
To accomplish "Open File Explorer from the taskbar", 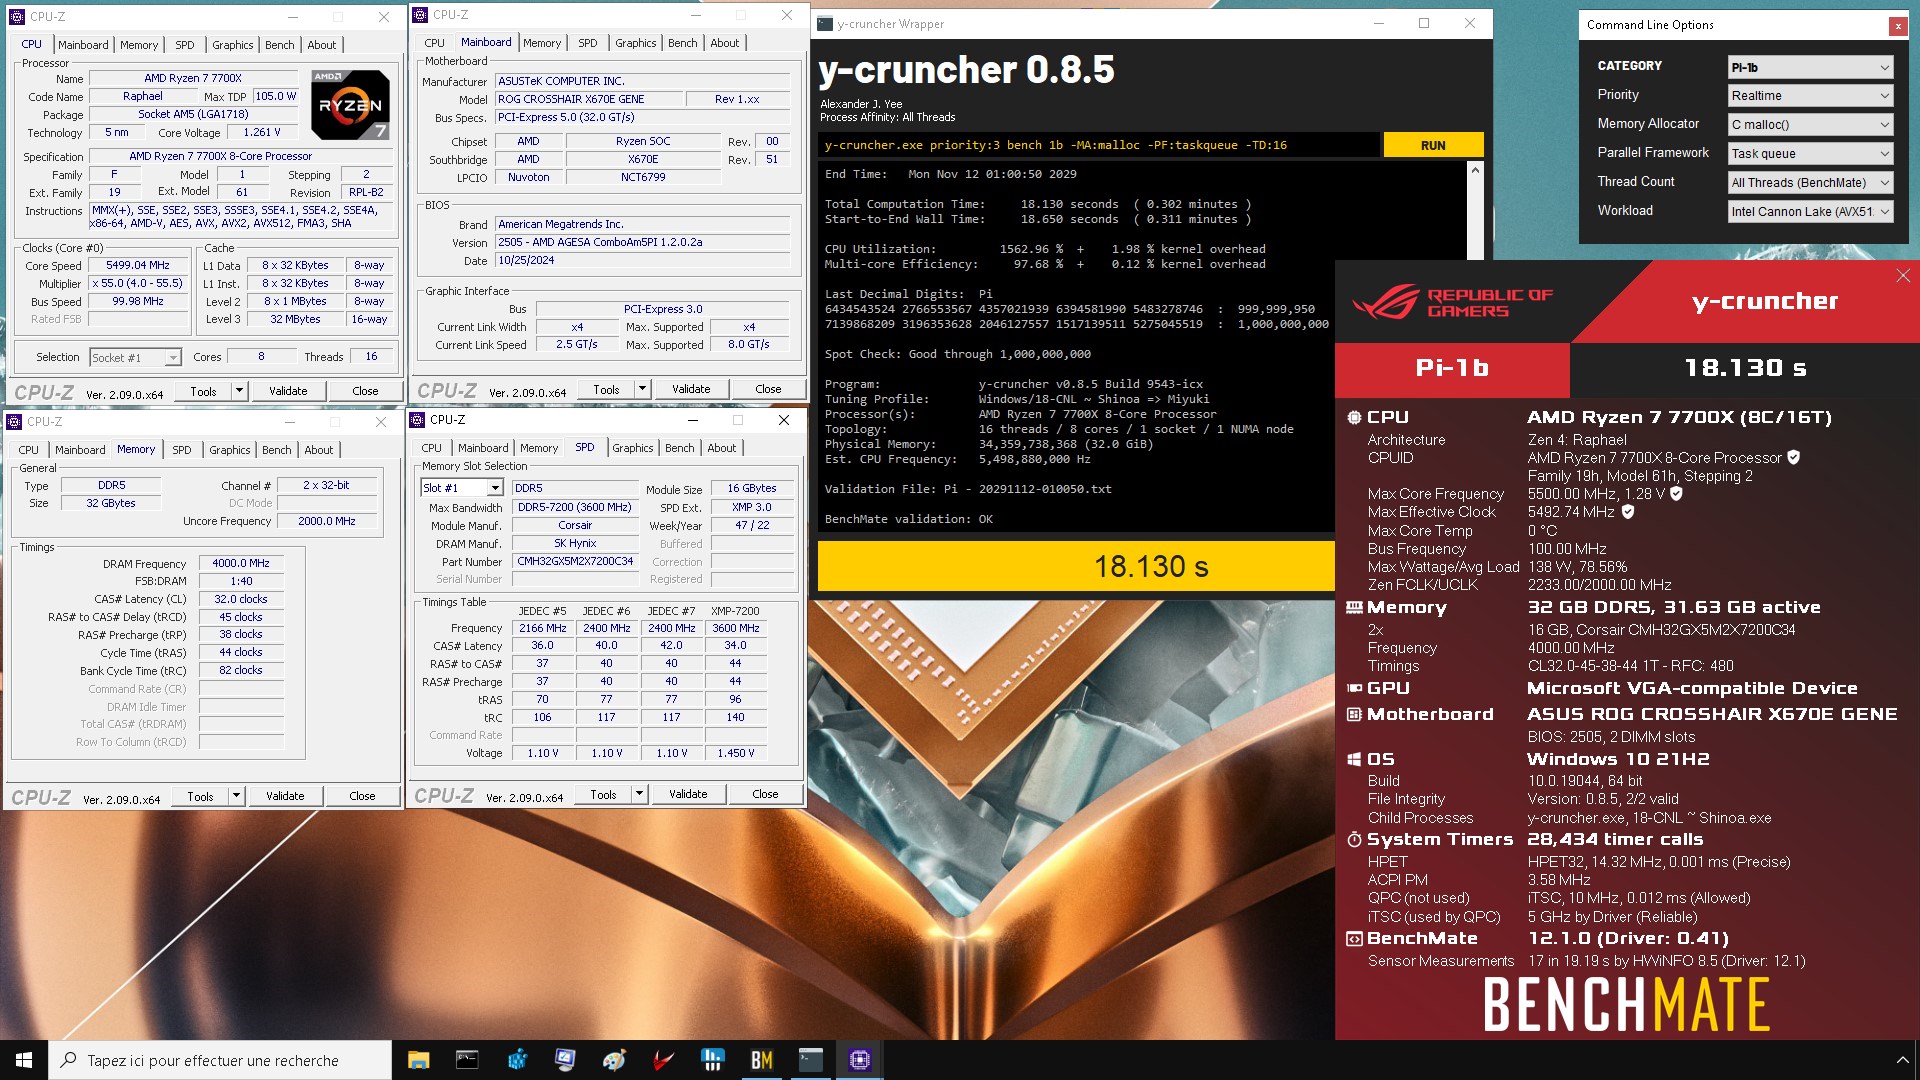I will 418,1060.
